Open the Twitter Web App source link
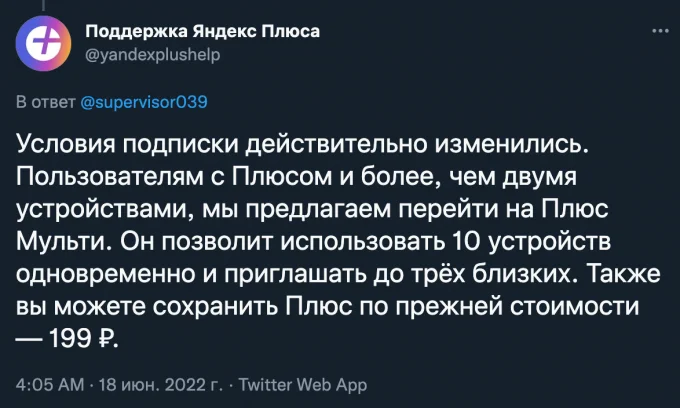 tap(303, 385)
